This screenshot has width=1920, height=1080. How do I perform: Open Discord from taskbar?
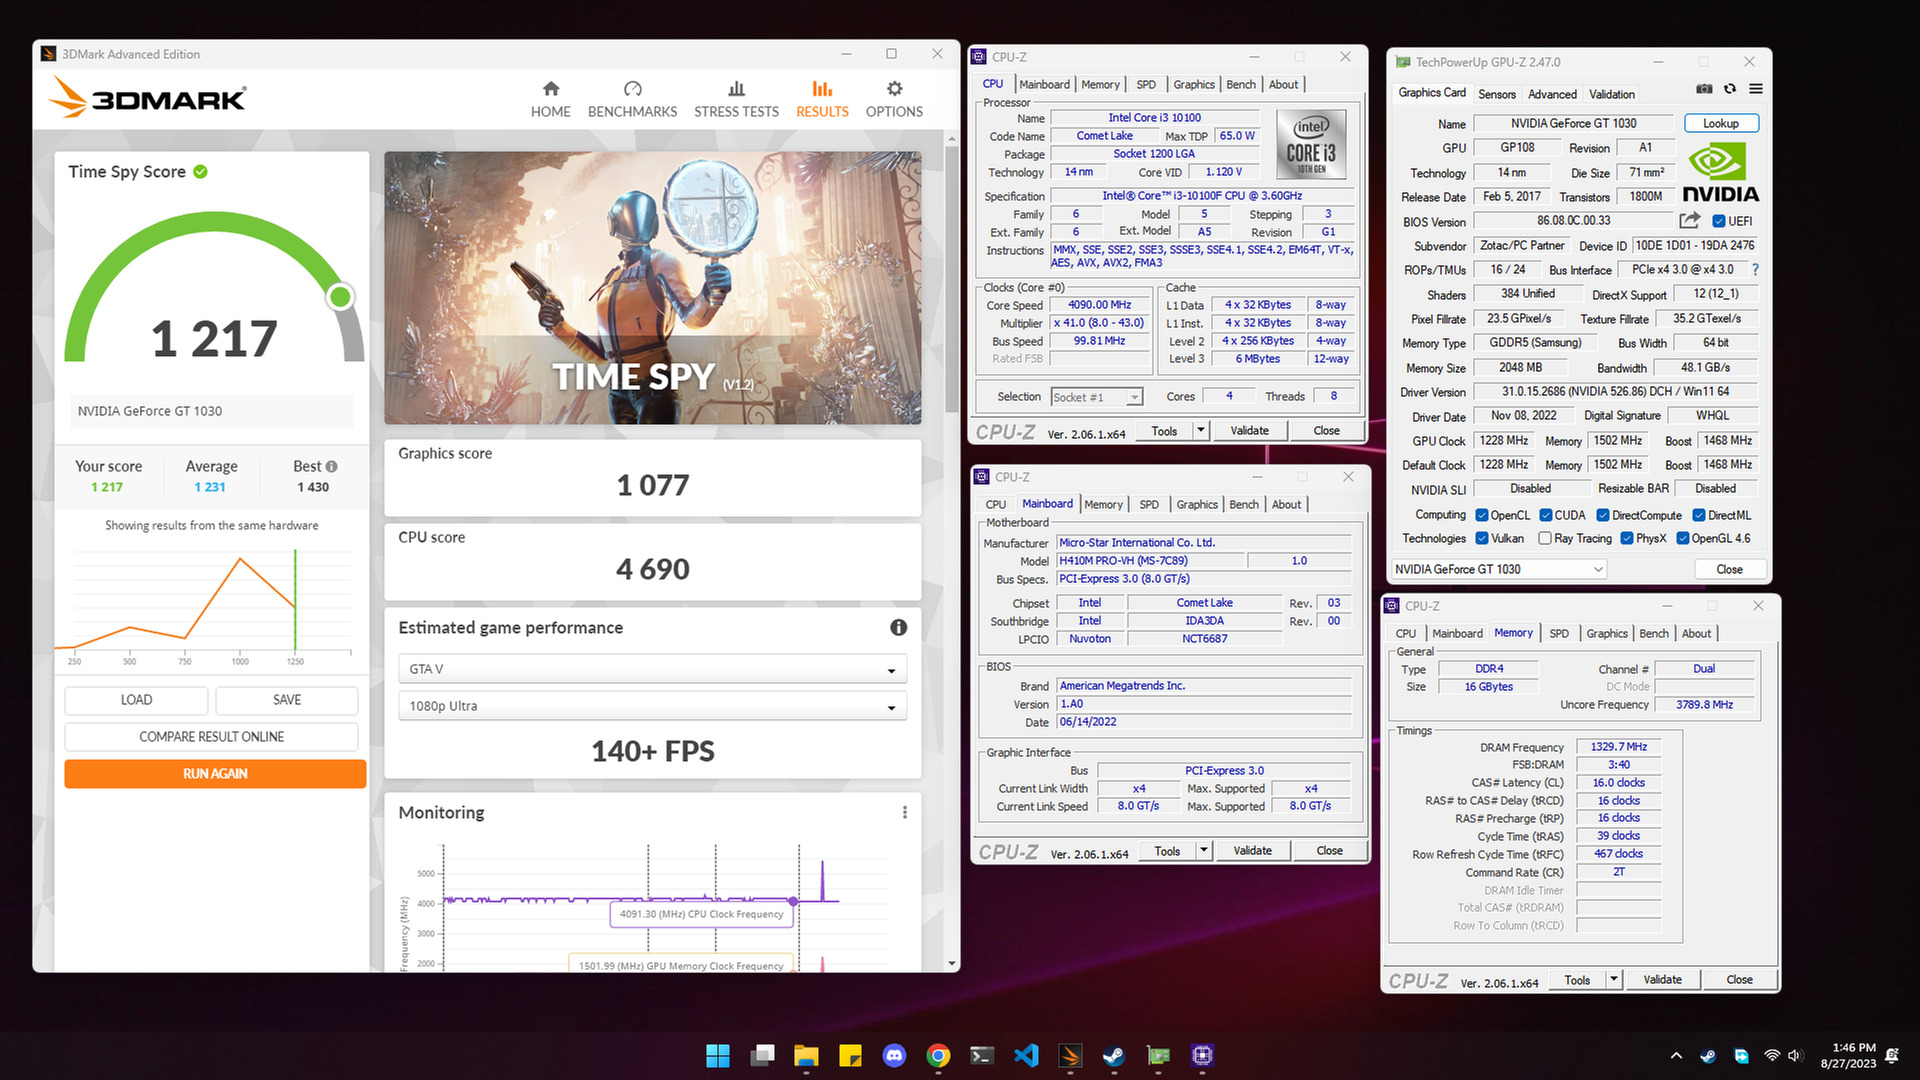click(894, 1055)
